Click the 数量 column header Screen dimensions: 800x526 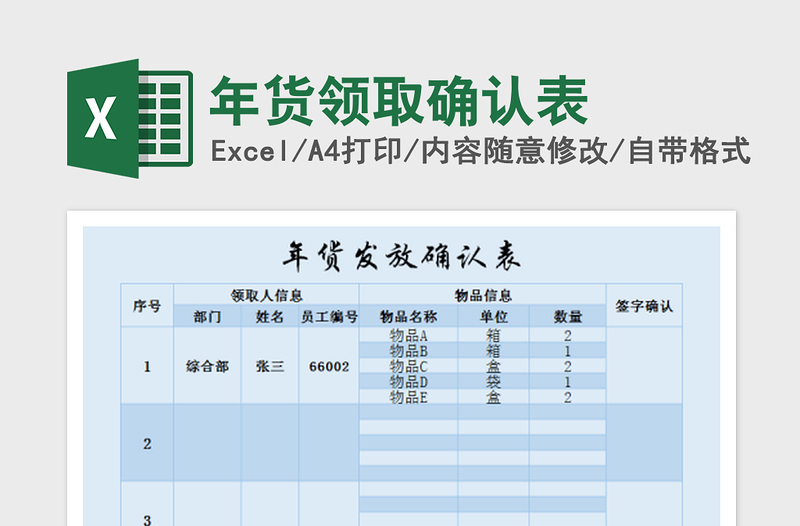[x=567, y=316]
